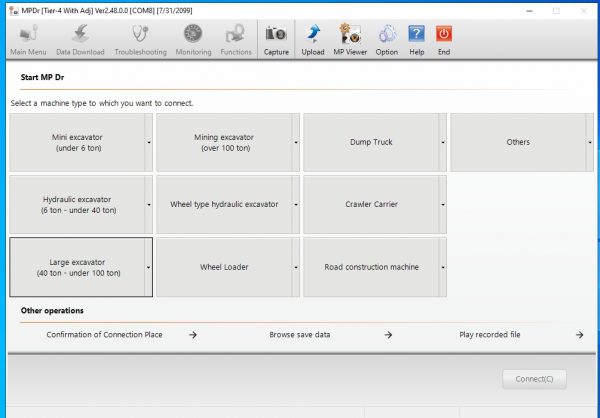Viewport: 600px width, 418px height.
Task: Minimize the MPDr window
Action: coord(530,11)
